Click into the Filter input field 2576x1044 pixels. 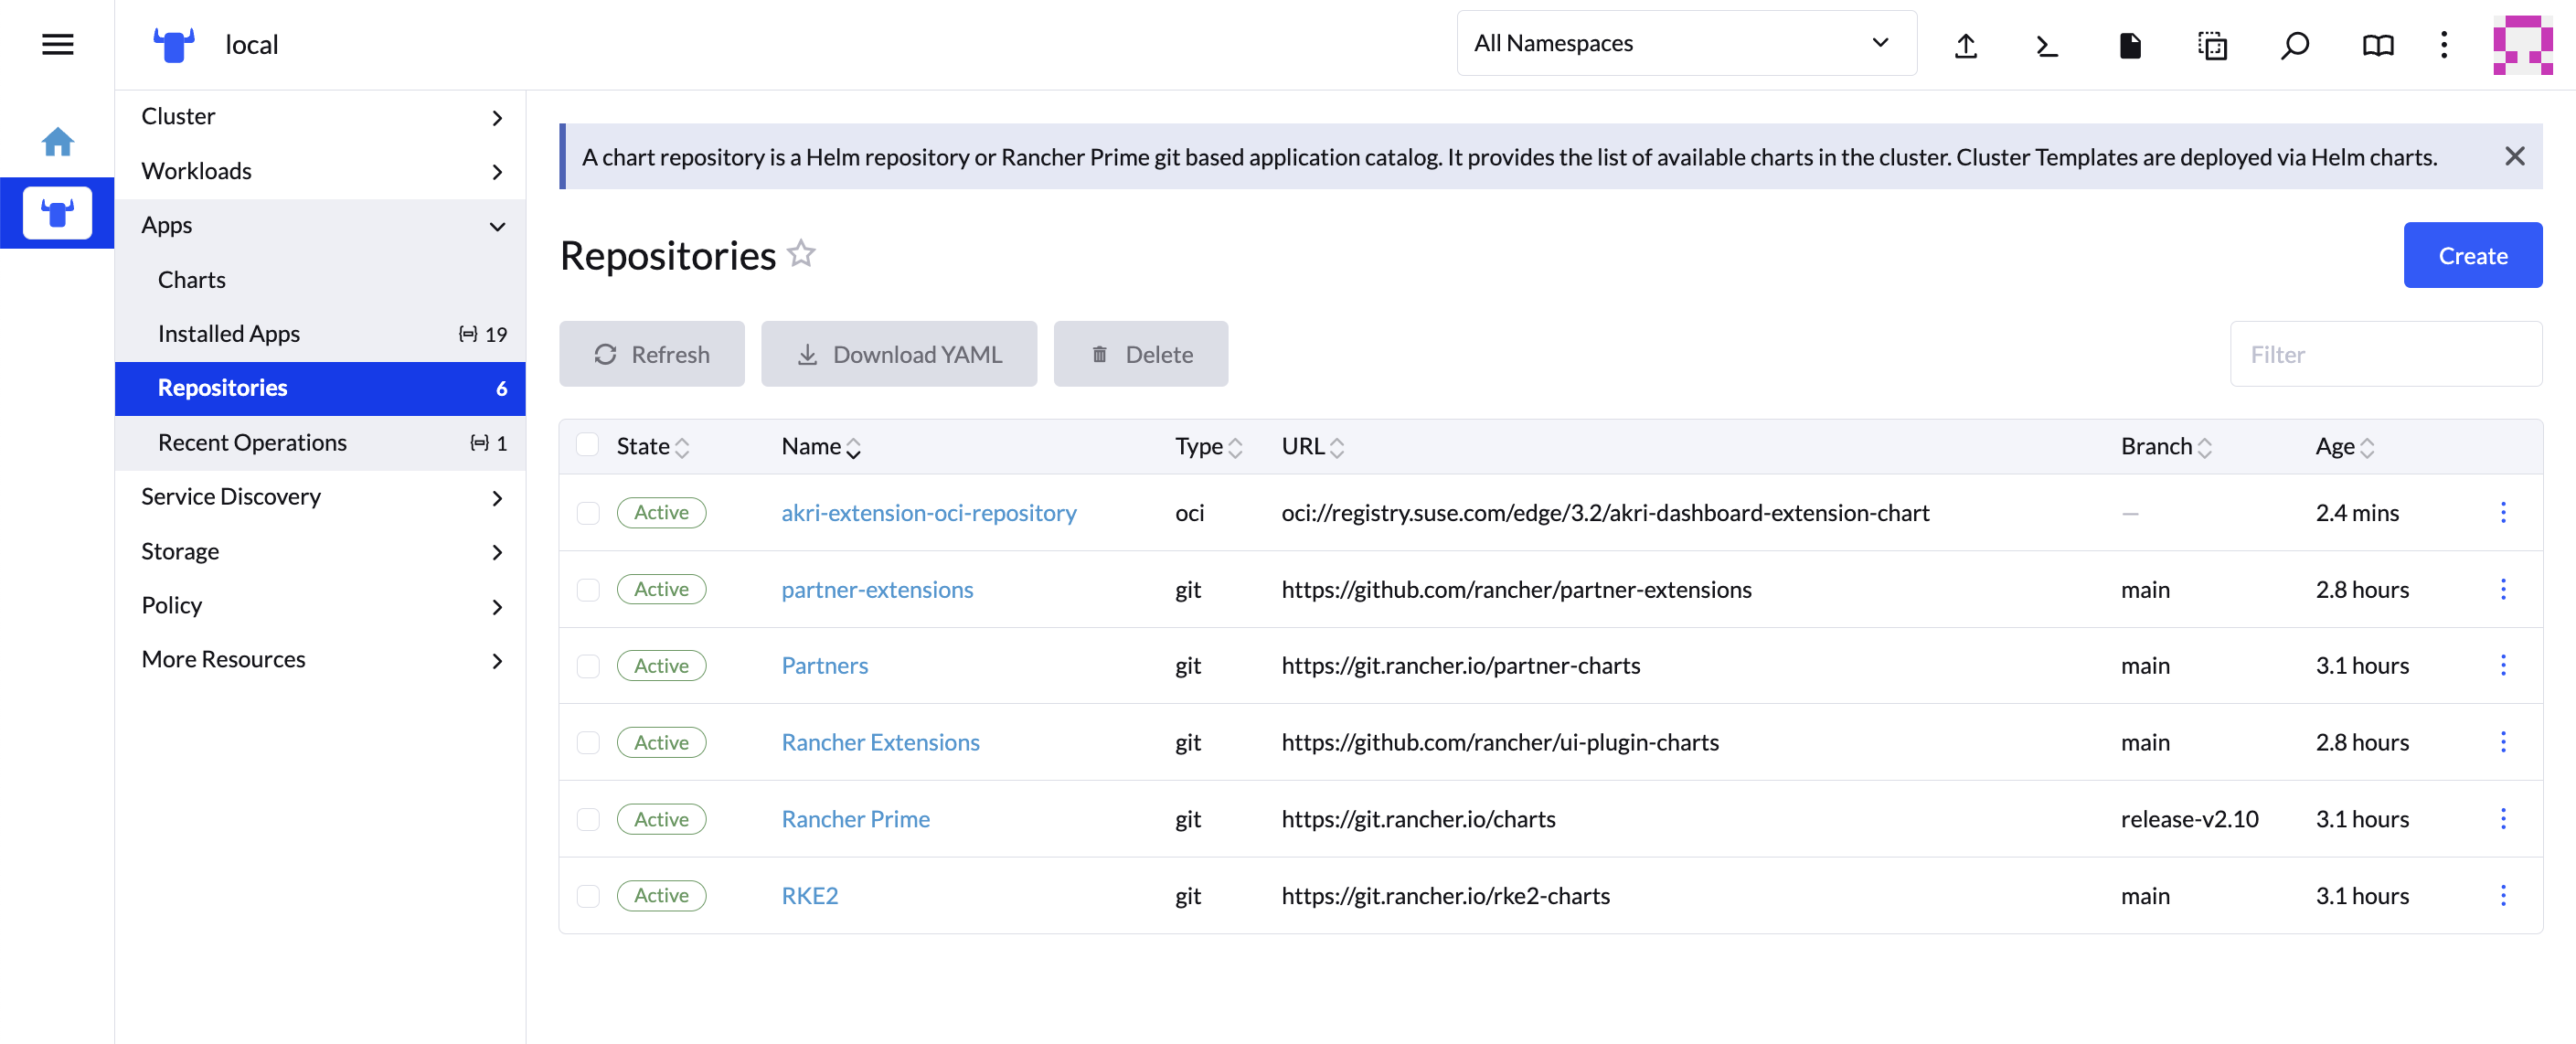point(2385,354)
